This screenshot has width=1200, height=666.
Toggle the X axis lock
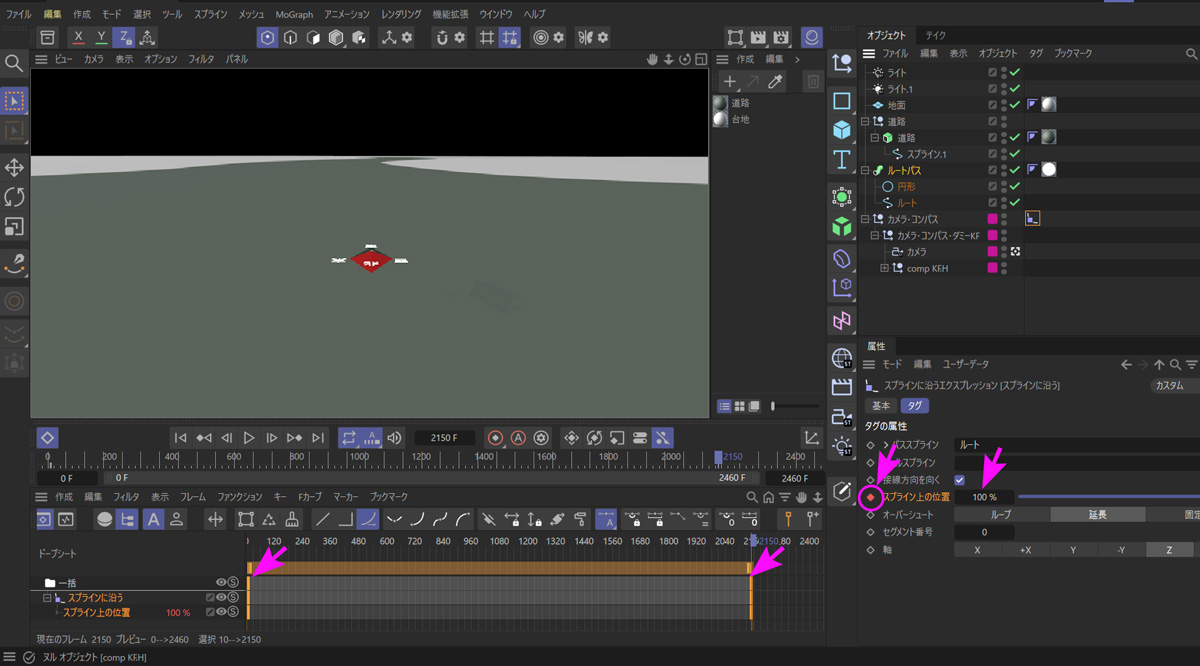point(79,37)
